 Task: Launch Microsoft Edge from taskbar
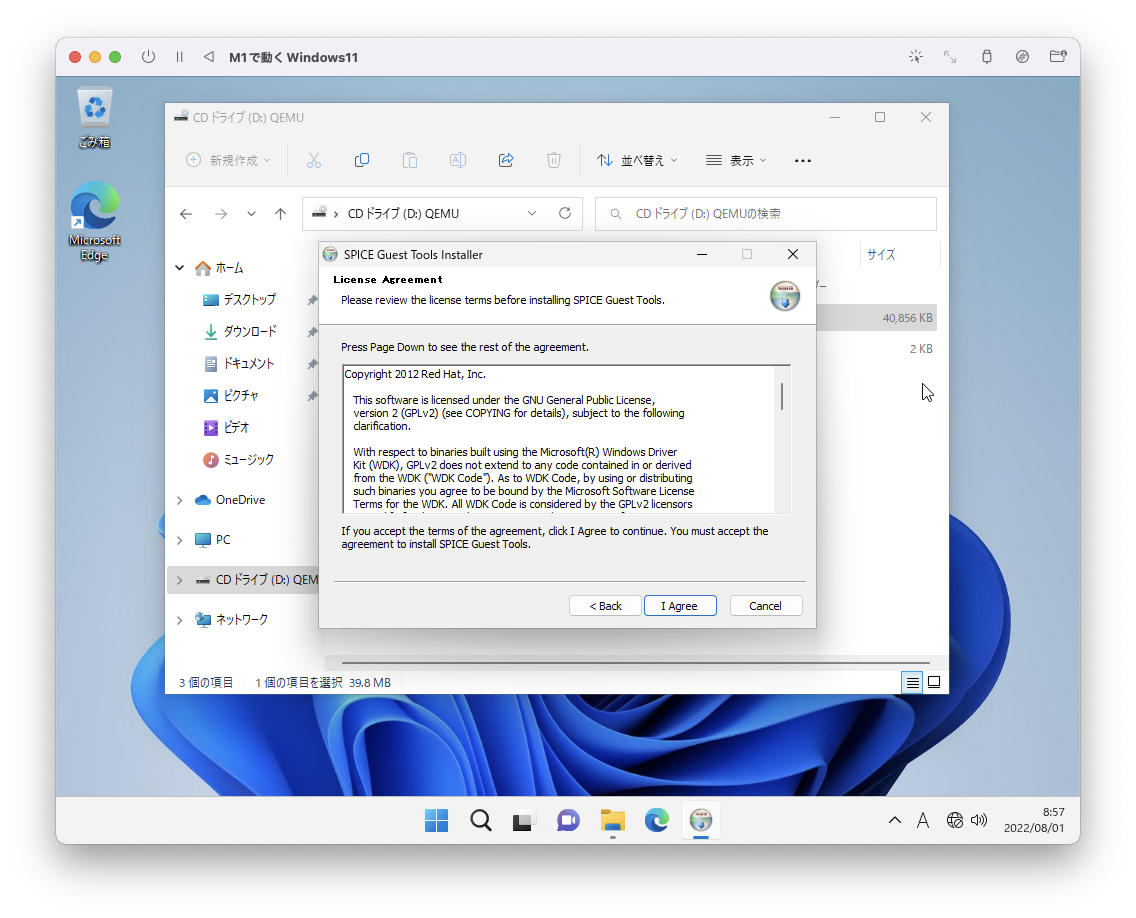coord(656,820)
